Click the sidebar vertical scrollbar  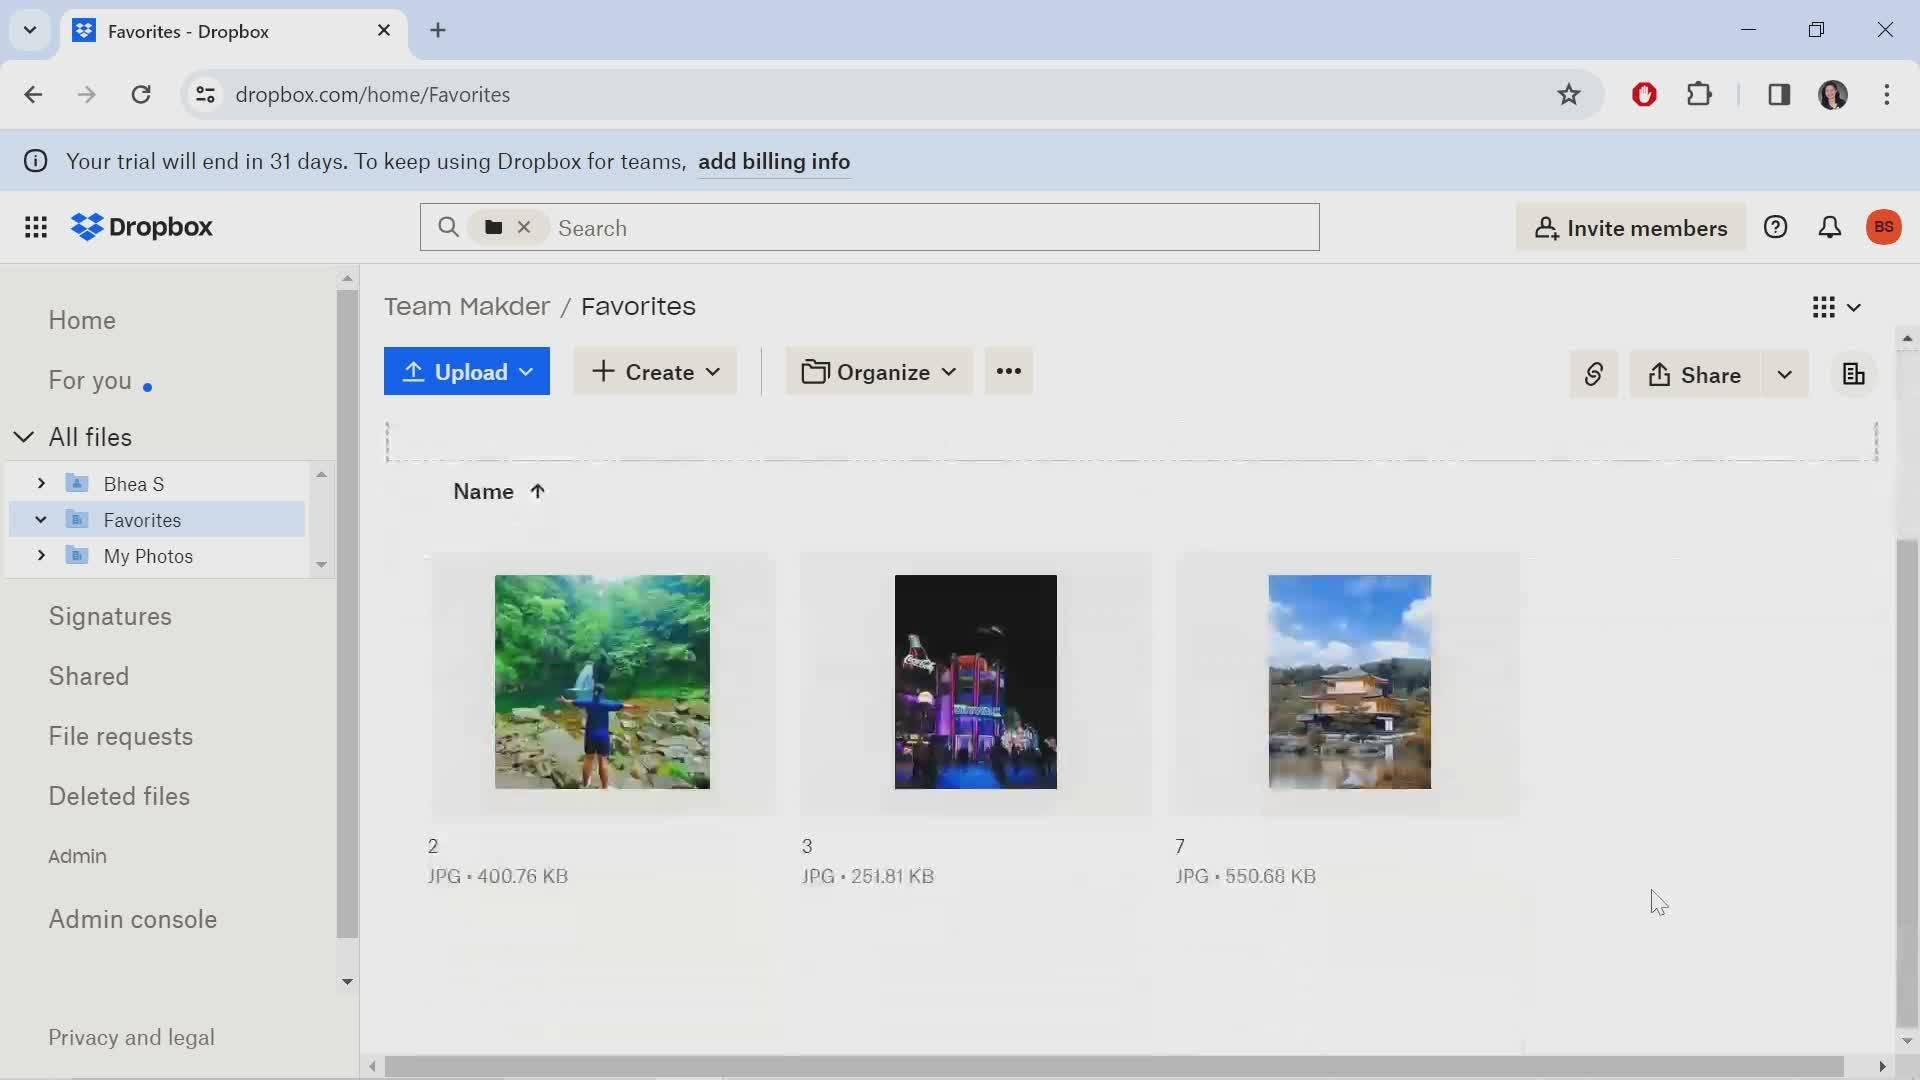coord(347,614)
